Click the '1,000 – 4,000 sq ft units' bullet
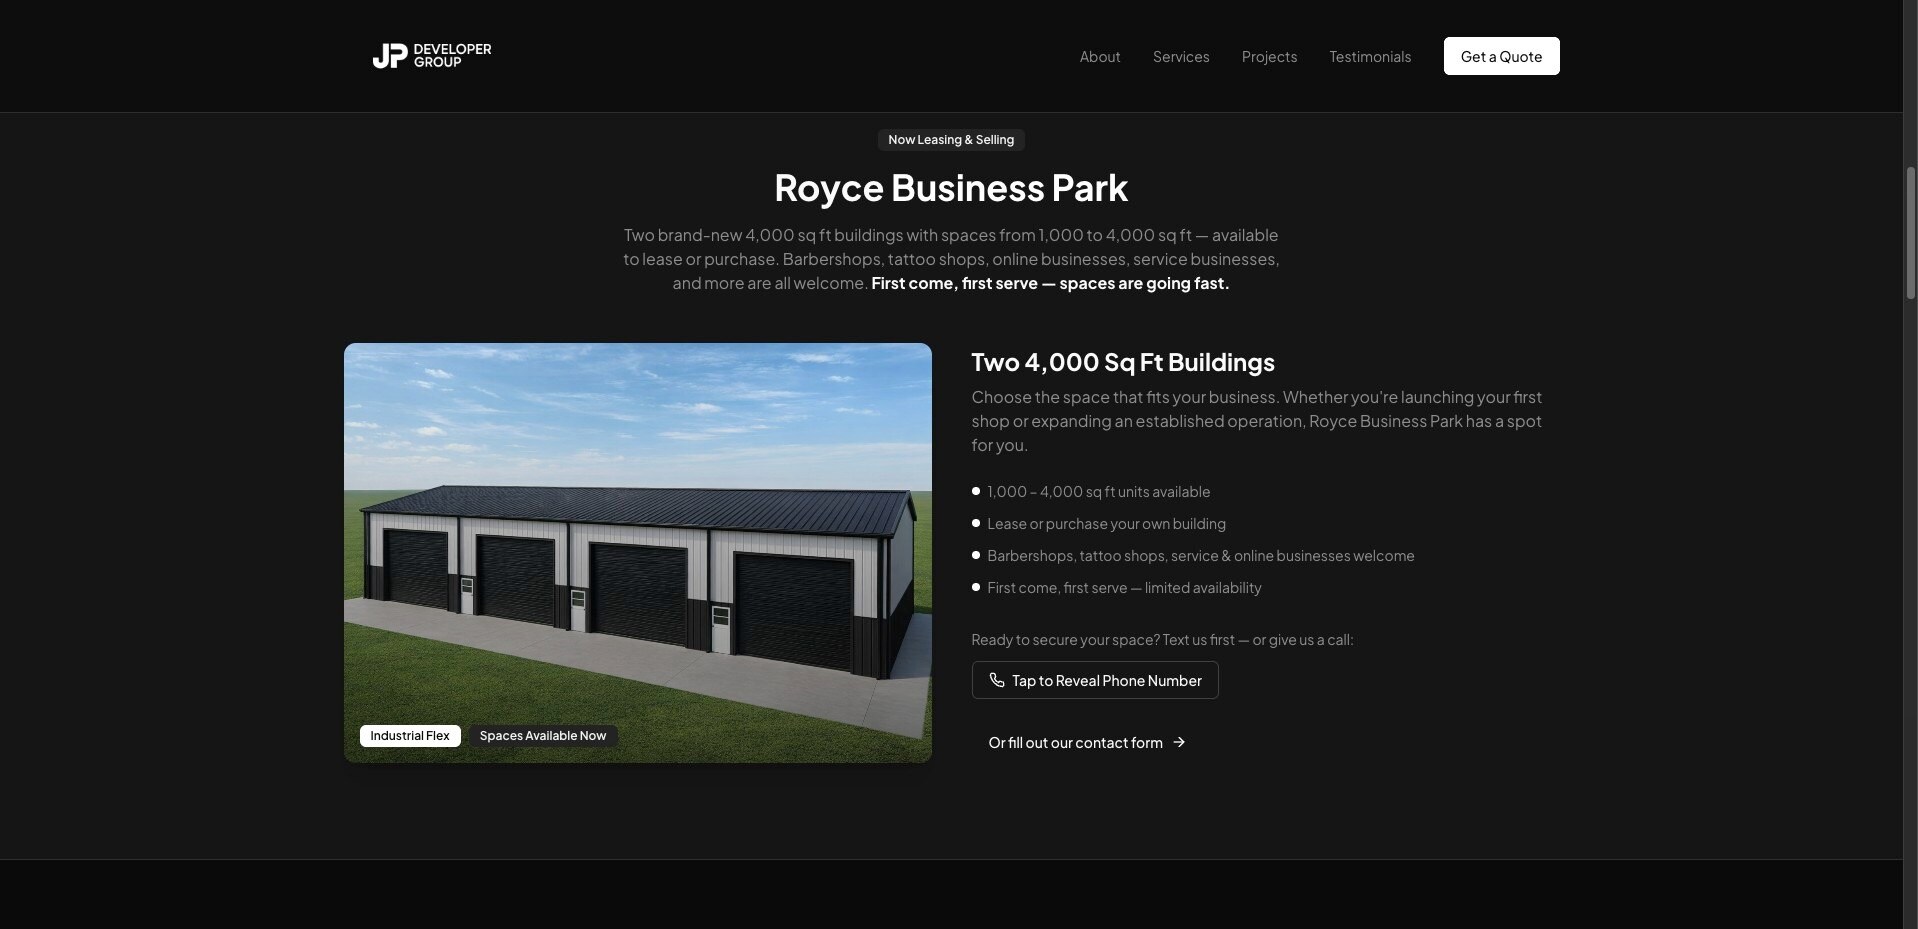Viewport: 1918px width, 929px height. pyautogui.click(x=1098, y=492)
